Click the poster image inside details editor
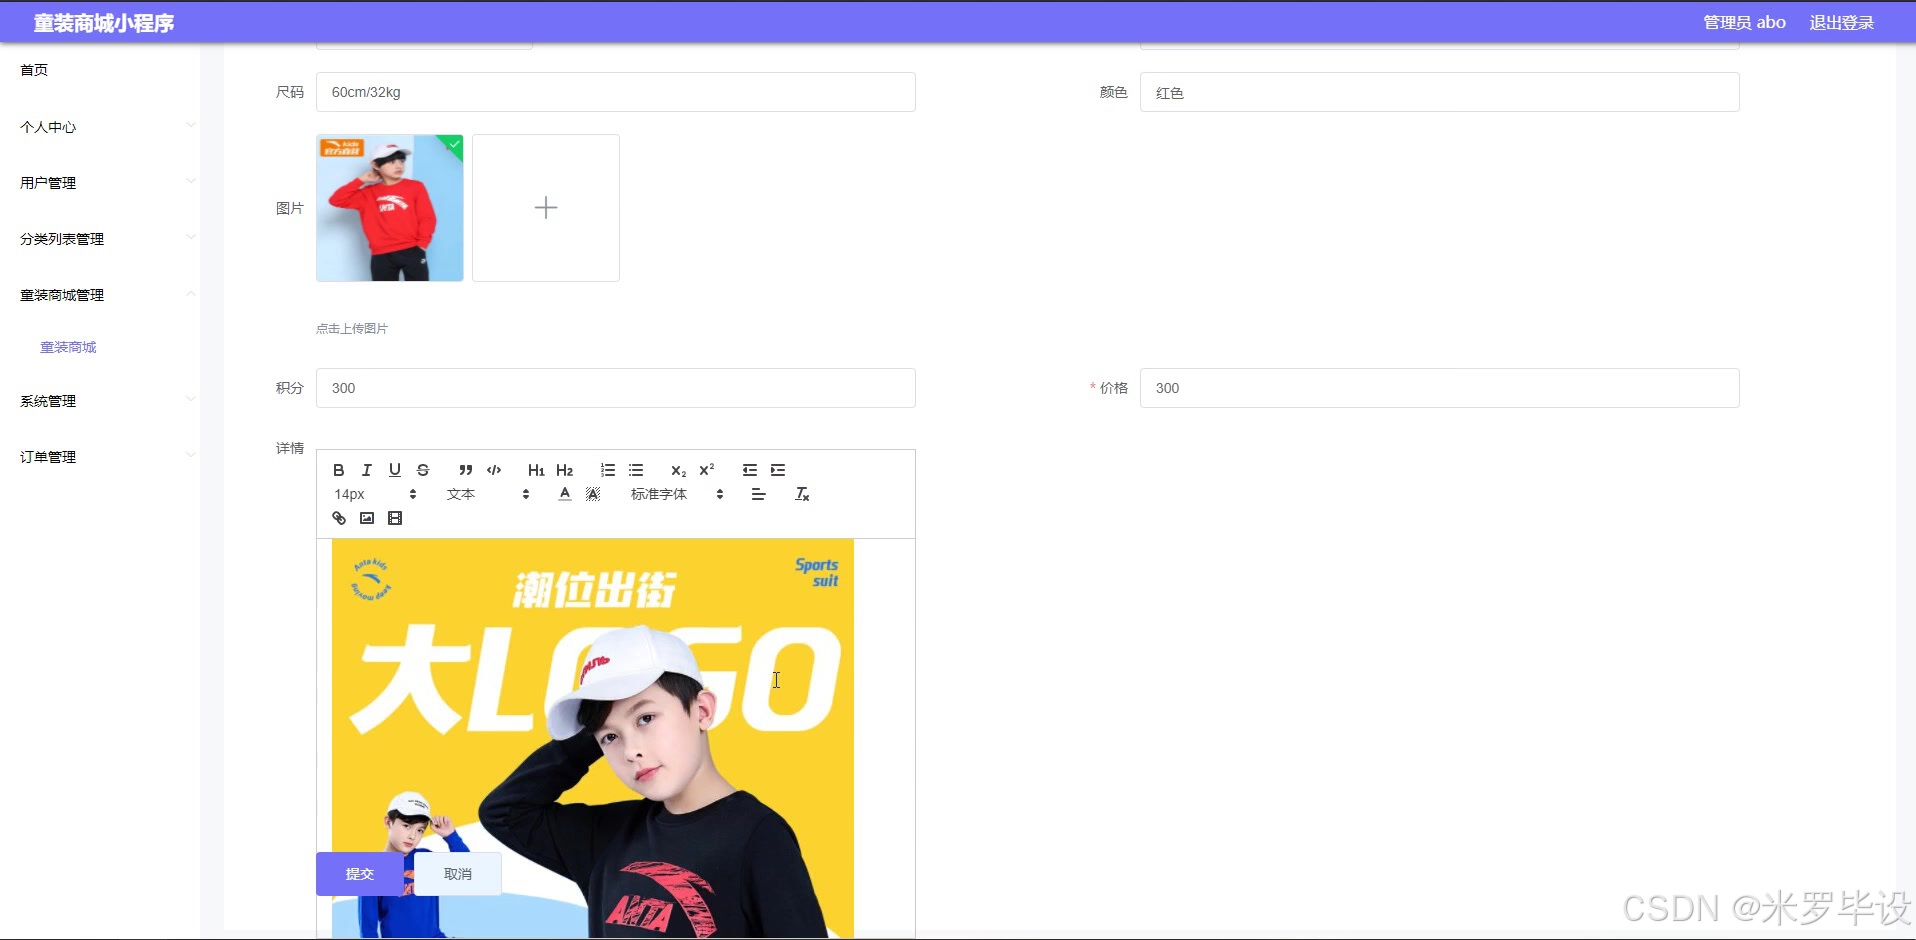This screenshot has height=940, width=1916. click(593, 740)
